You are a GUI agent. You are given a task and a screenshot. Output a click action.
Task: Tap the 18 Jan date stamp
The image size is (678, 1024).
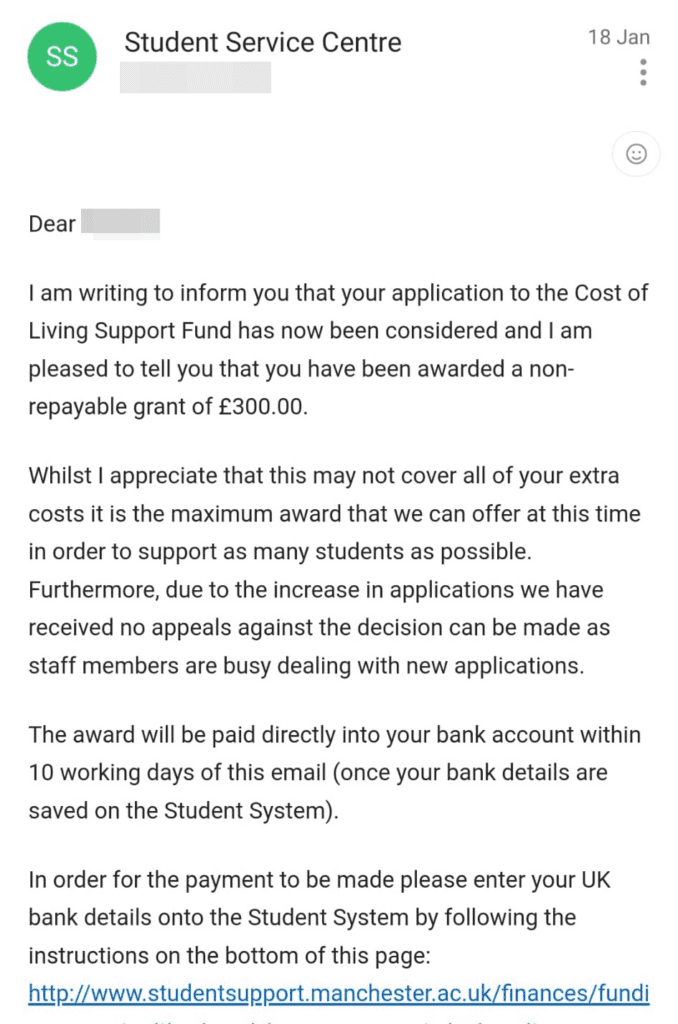tap(619, 37)
